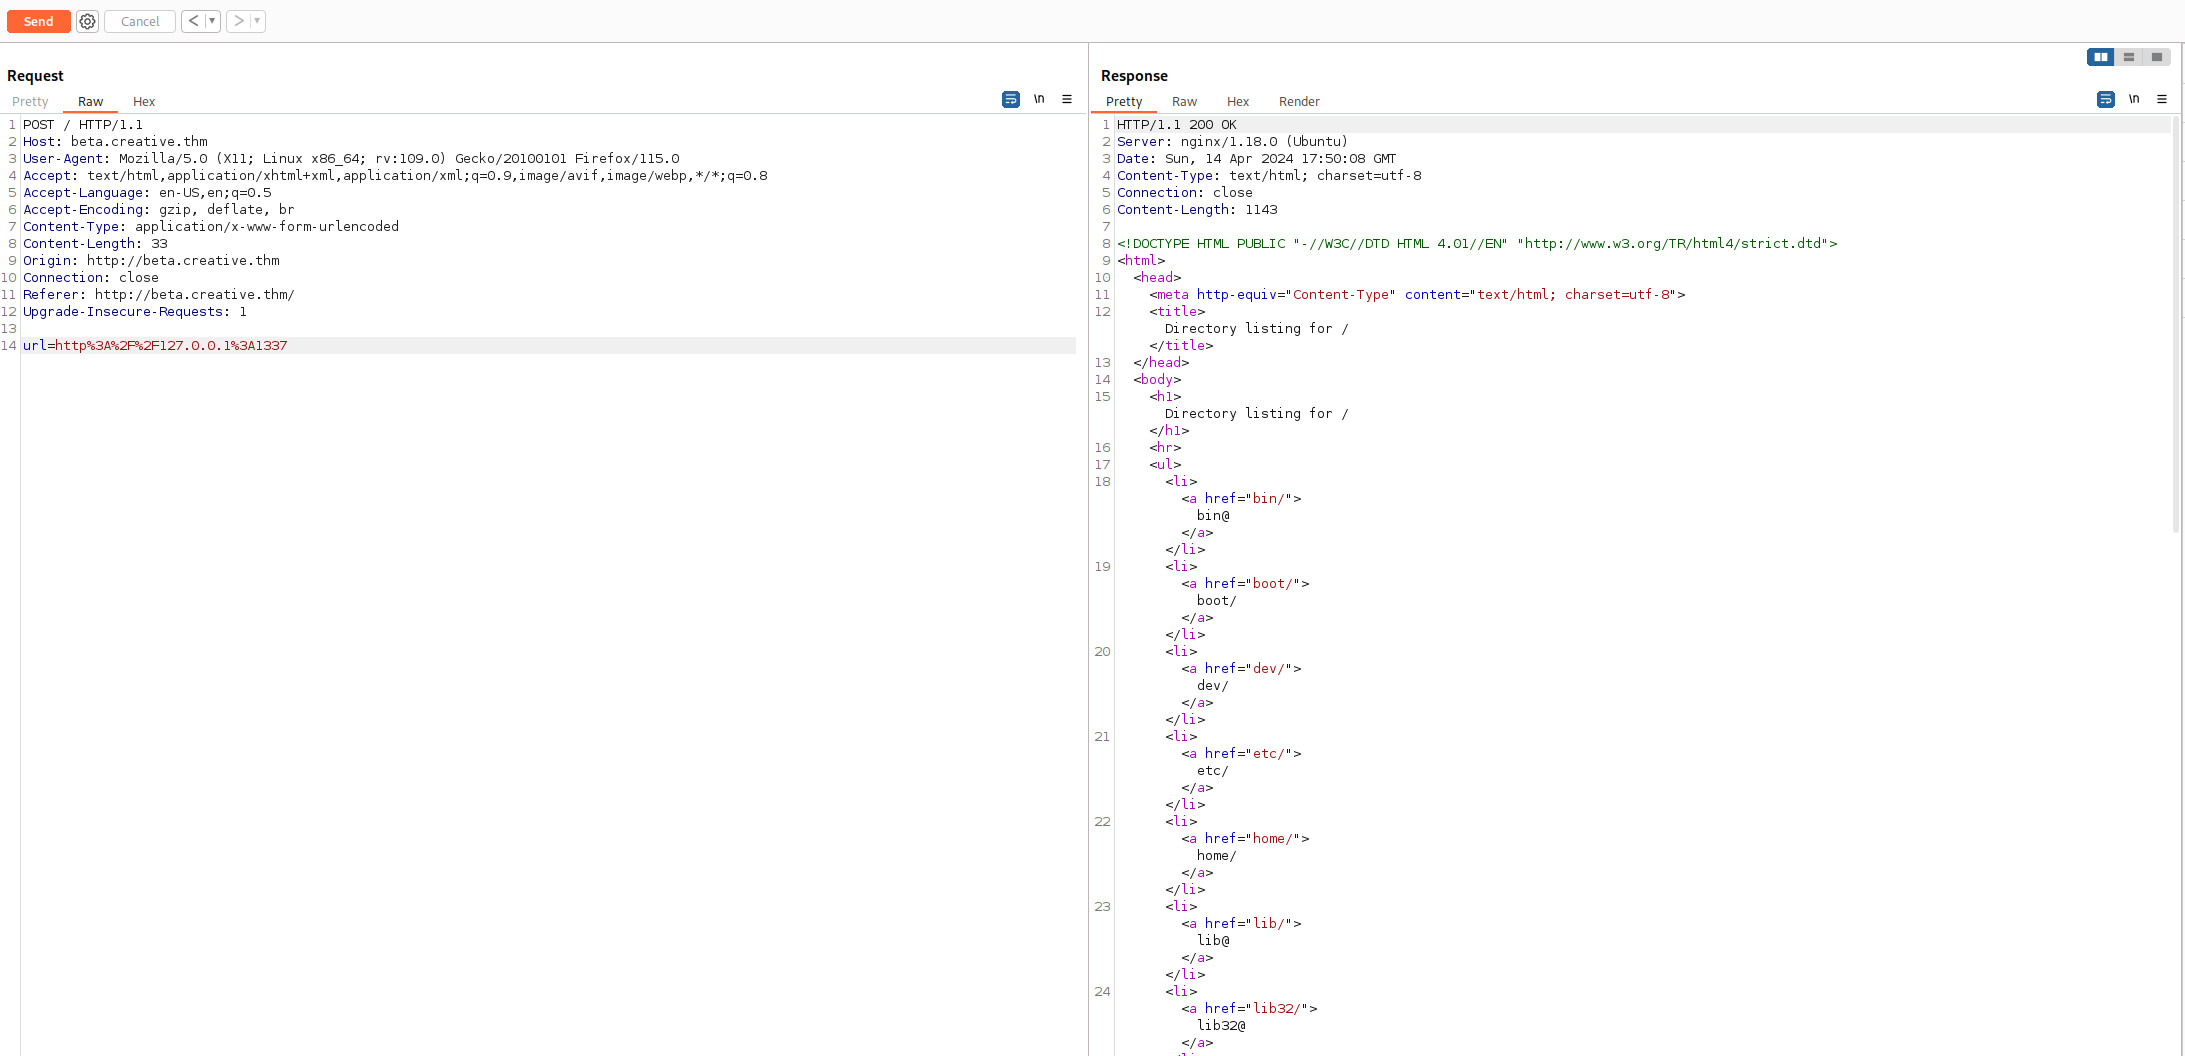Click the 'HTTP/1.1 200 OK' status line

click(x=1177, y=124)
